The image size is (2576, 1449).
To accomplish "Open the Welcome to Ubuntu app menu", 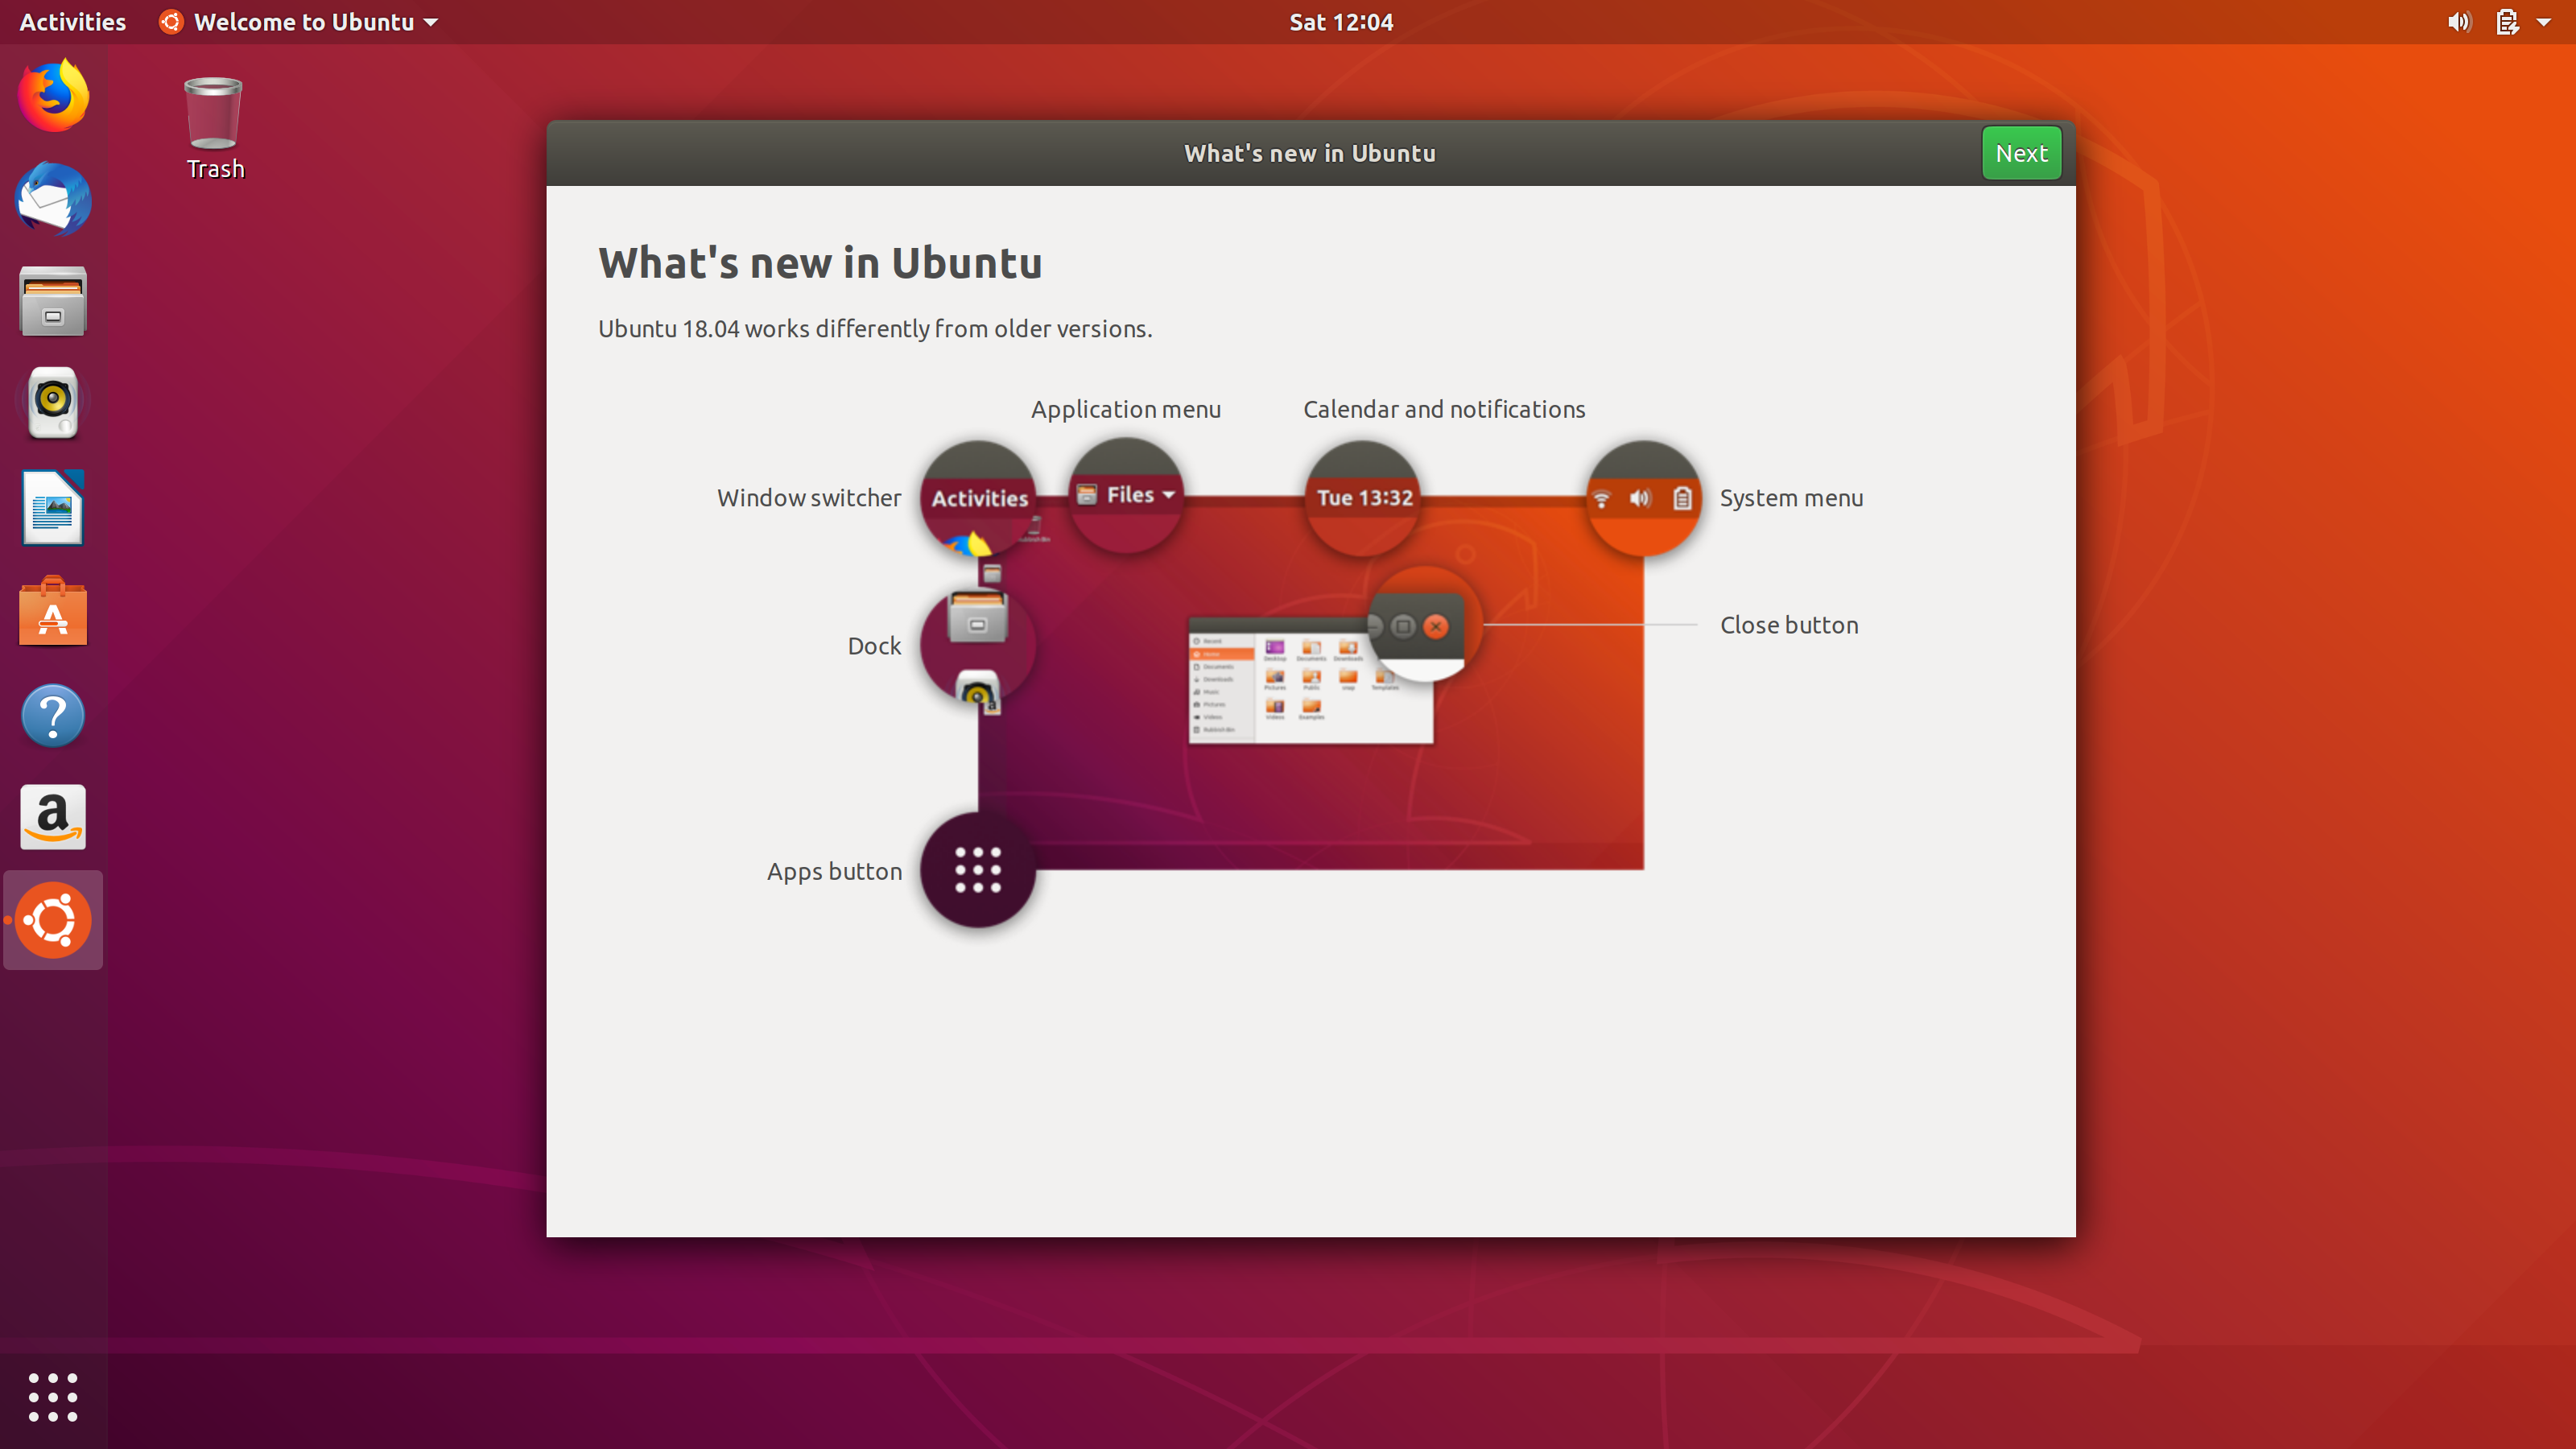I will 298,22.
